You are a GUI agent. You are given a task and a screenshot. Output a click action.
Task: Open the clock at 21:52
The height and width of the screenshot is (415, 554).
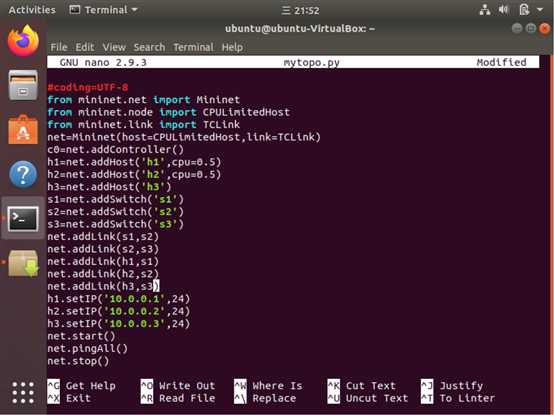pos(300,10)
